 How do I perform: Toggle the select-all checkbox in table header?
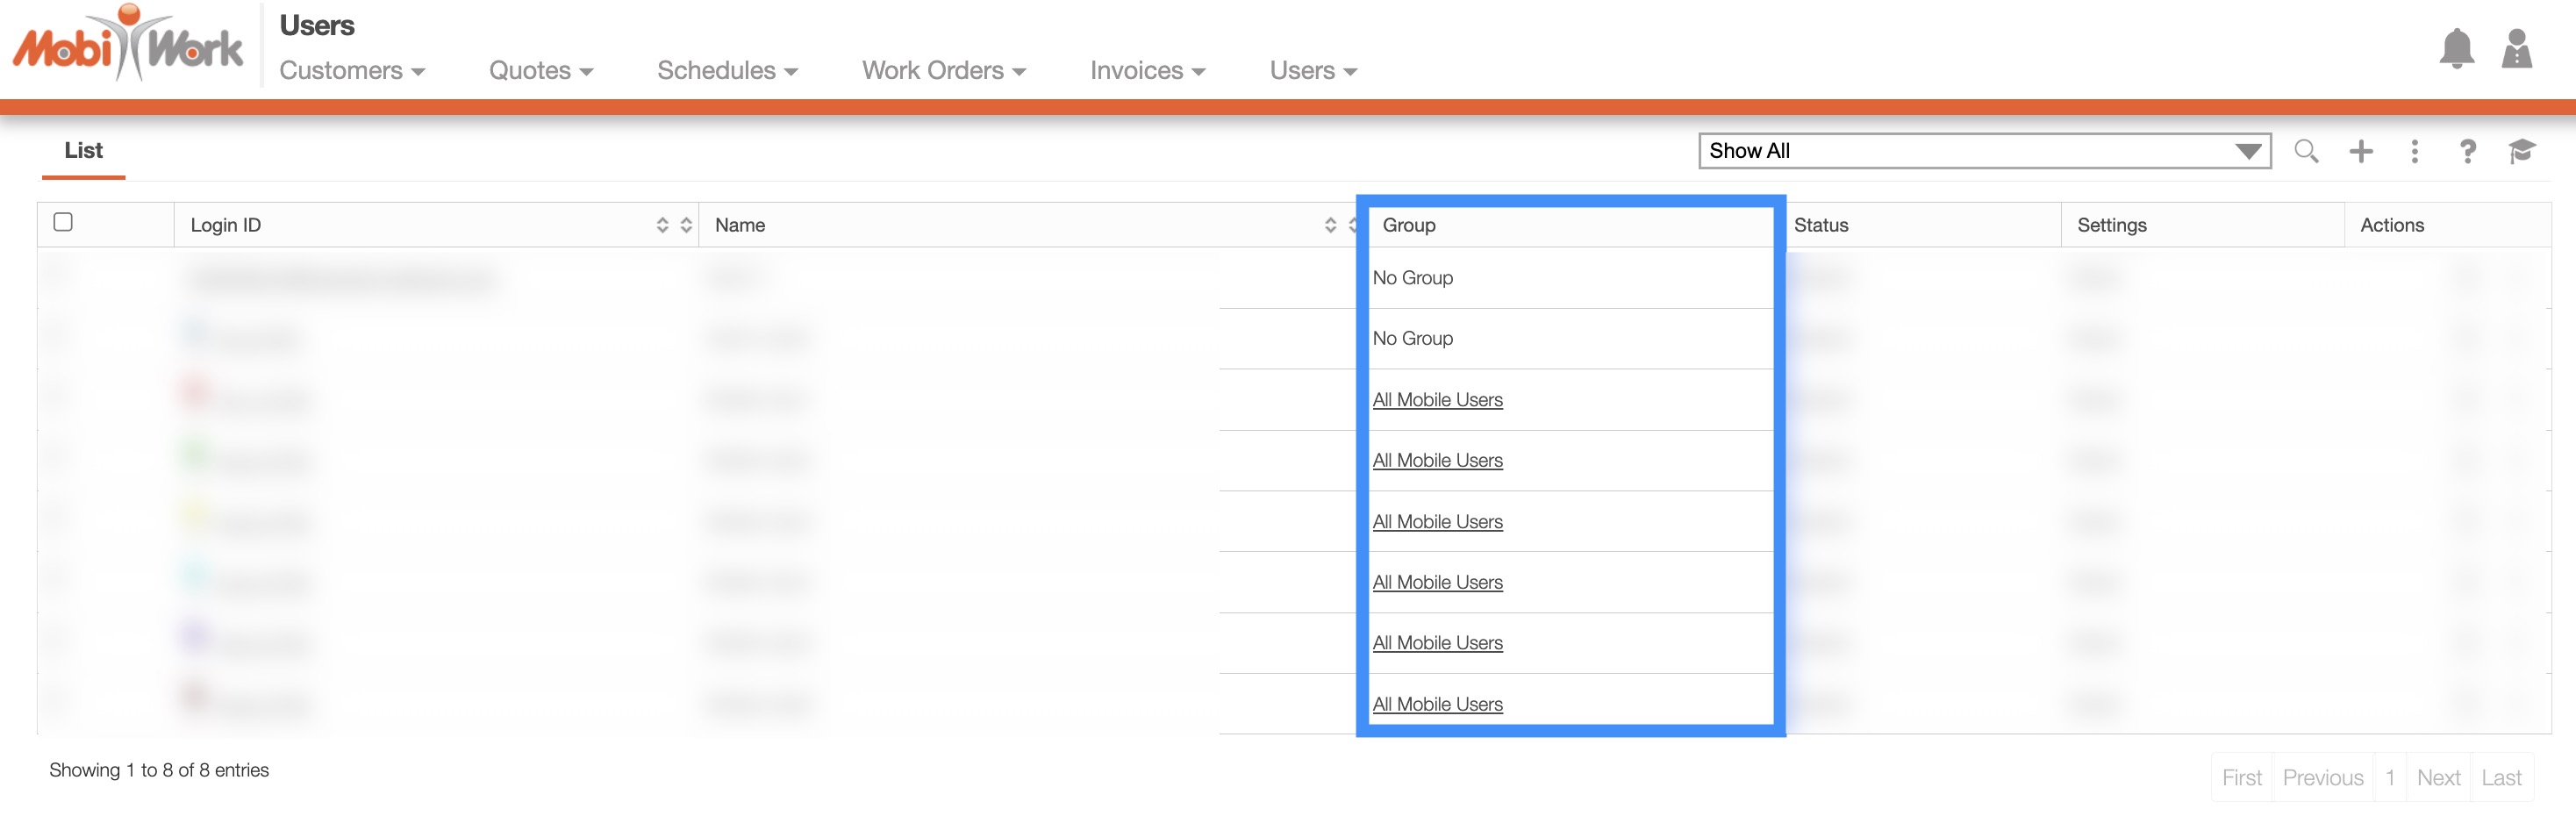[x=63, y=222]
